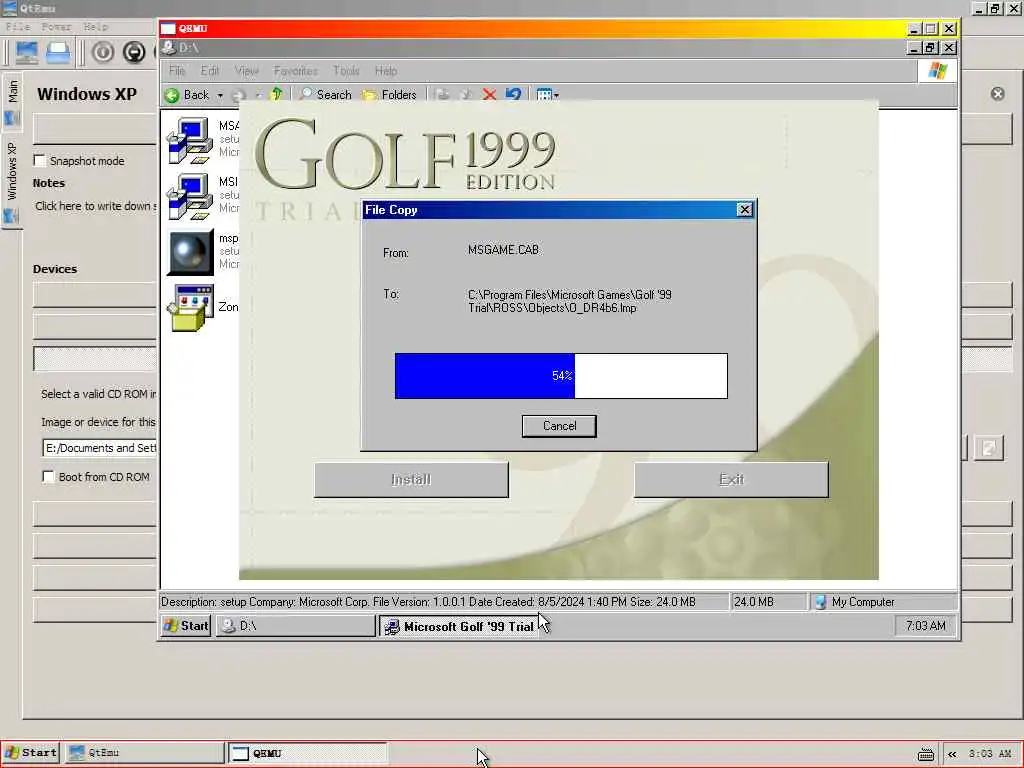Click the QEMU host taskbar button
The width and height of the screenshot is (1024, 768).
(308, 753)
